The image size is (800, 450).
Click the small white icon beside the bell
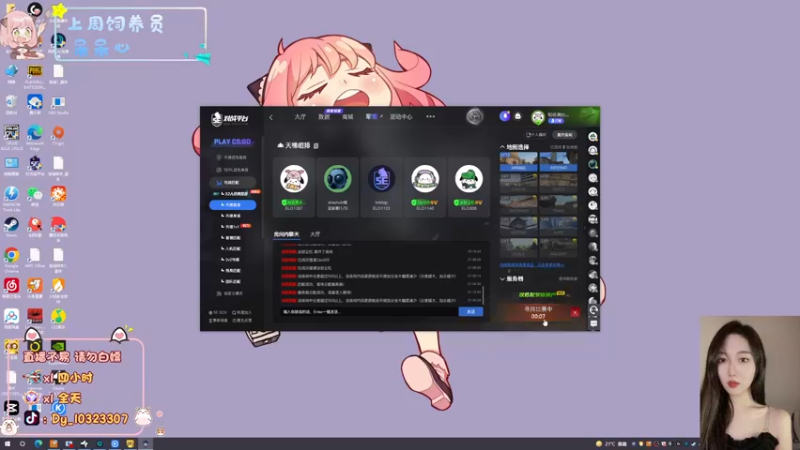518,116
